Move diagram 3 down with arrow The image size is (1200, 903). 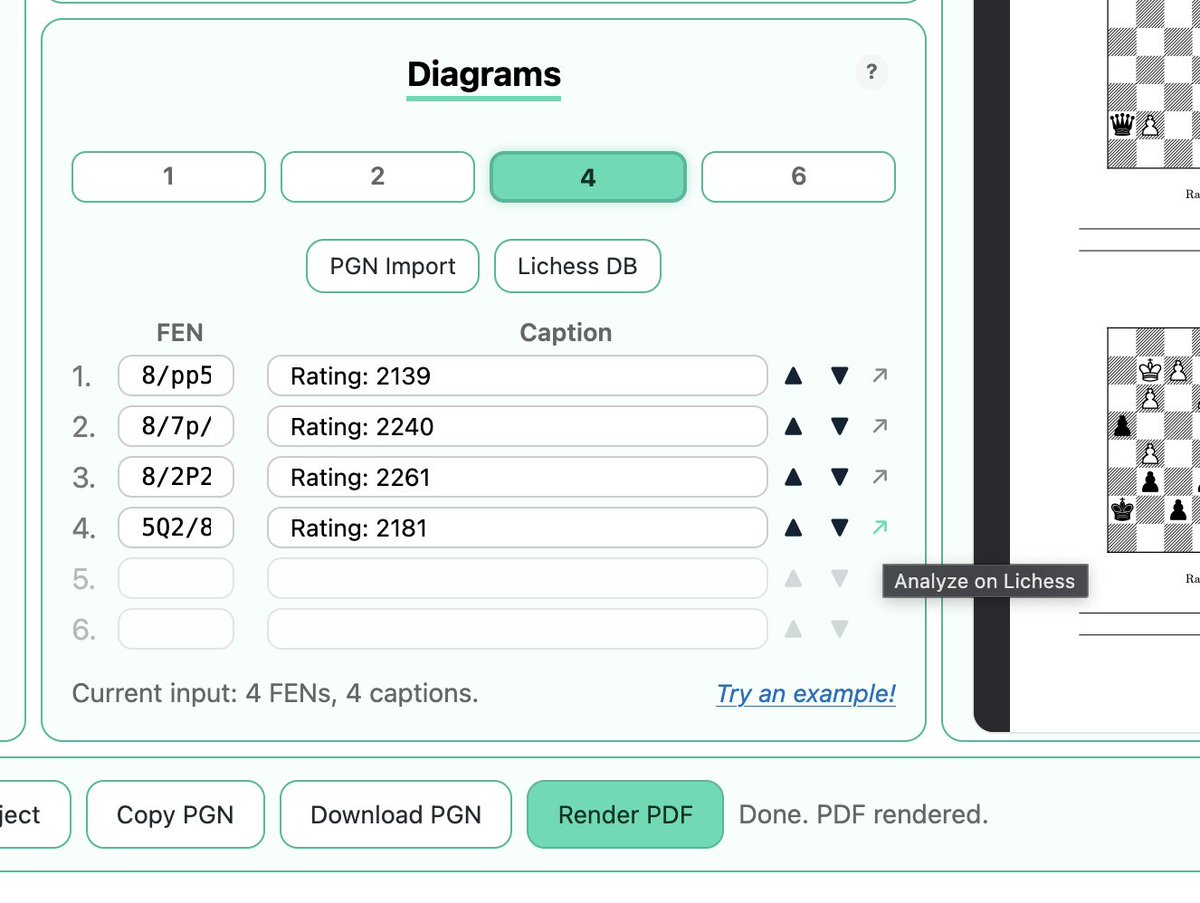click(840, 477)
